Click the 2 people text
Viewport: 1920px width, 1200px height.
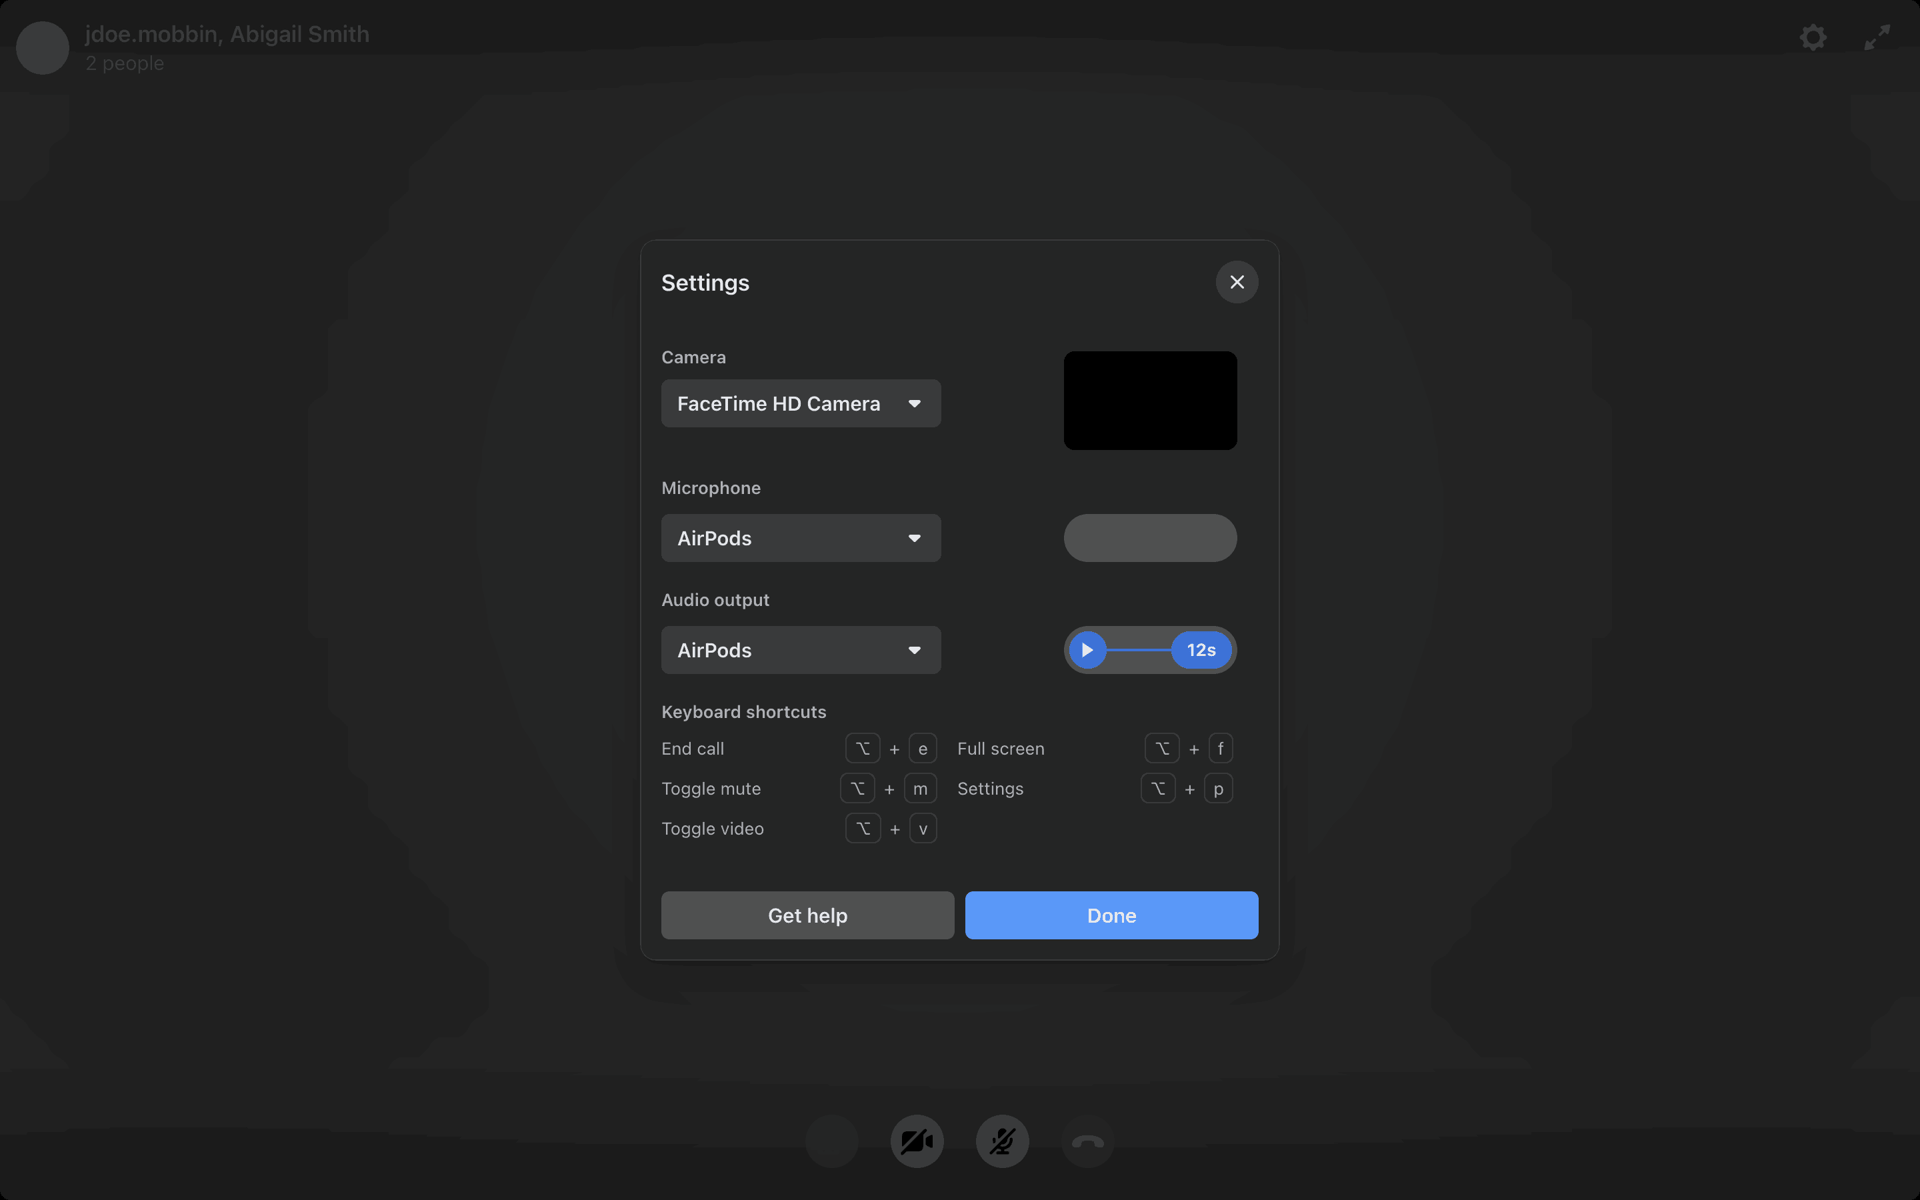125,63
